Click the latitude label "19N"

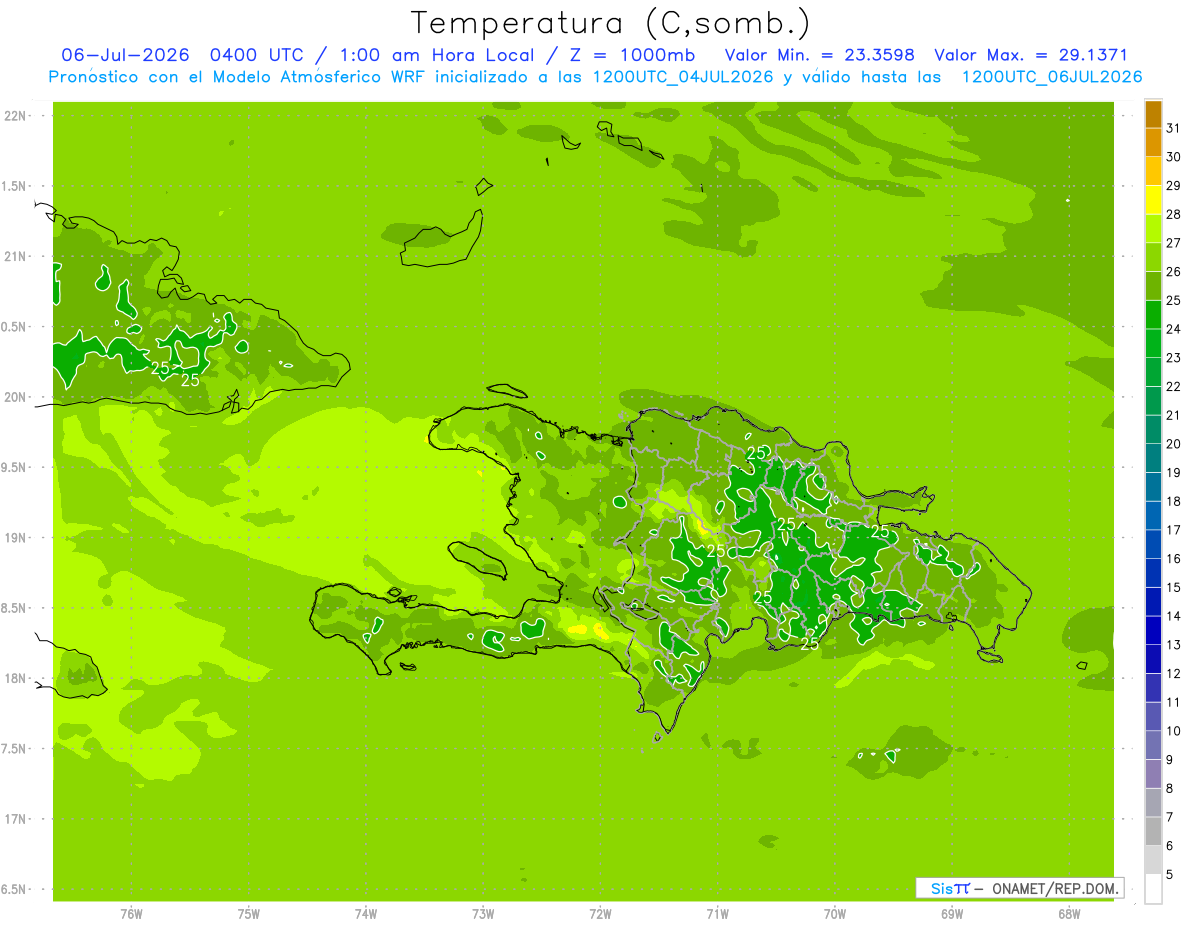(x=15, y=538)
